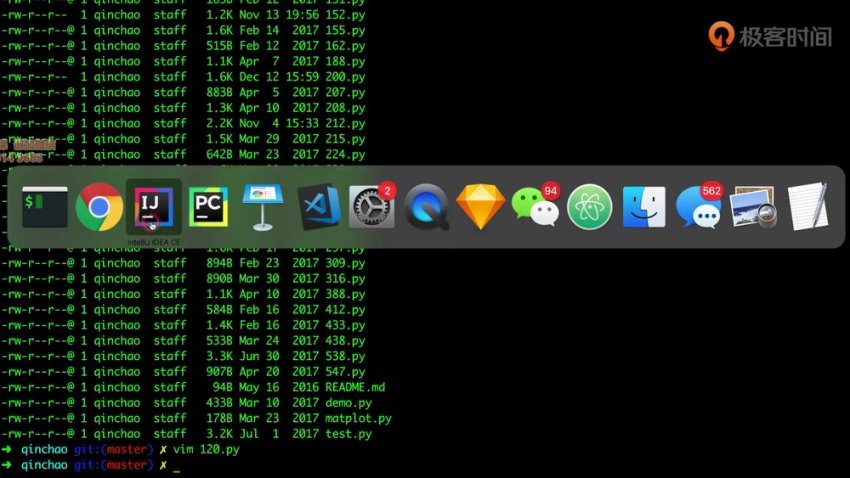Click the test.py entry in the file listing
Viewport: 850px width, 478px height.
pos(348,434)
